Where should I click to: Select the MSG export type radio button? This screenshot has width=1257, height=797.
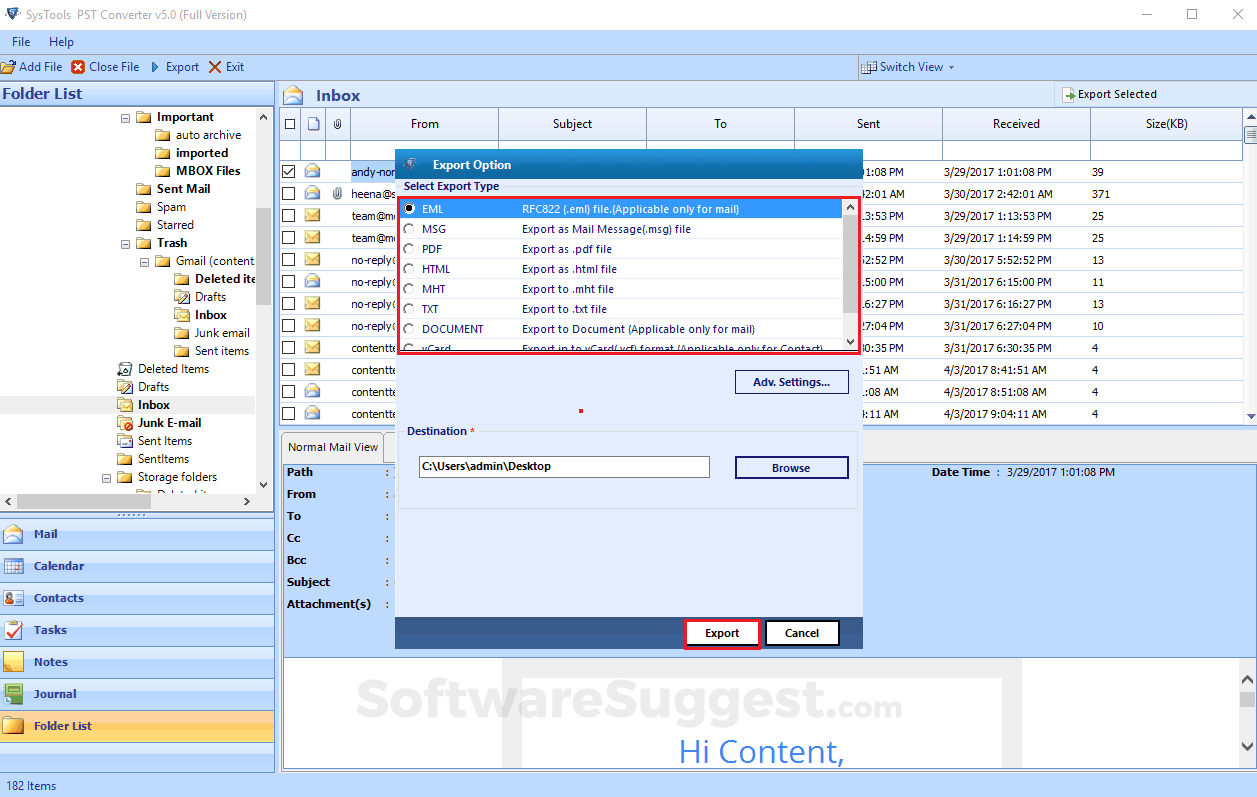pyautogui.click(x=409, y=229)
